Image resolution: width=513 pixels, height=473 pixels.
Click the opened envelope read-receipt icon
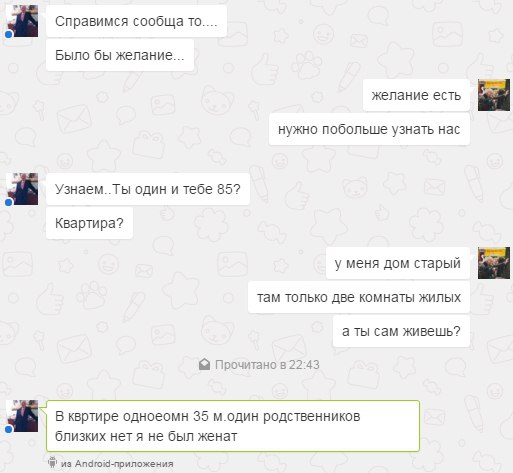pos(204,364)
